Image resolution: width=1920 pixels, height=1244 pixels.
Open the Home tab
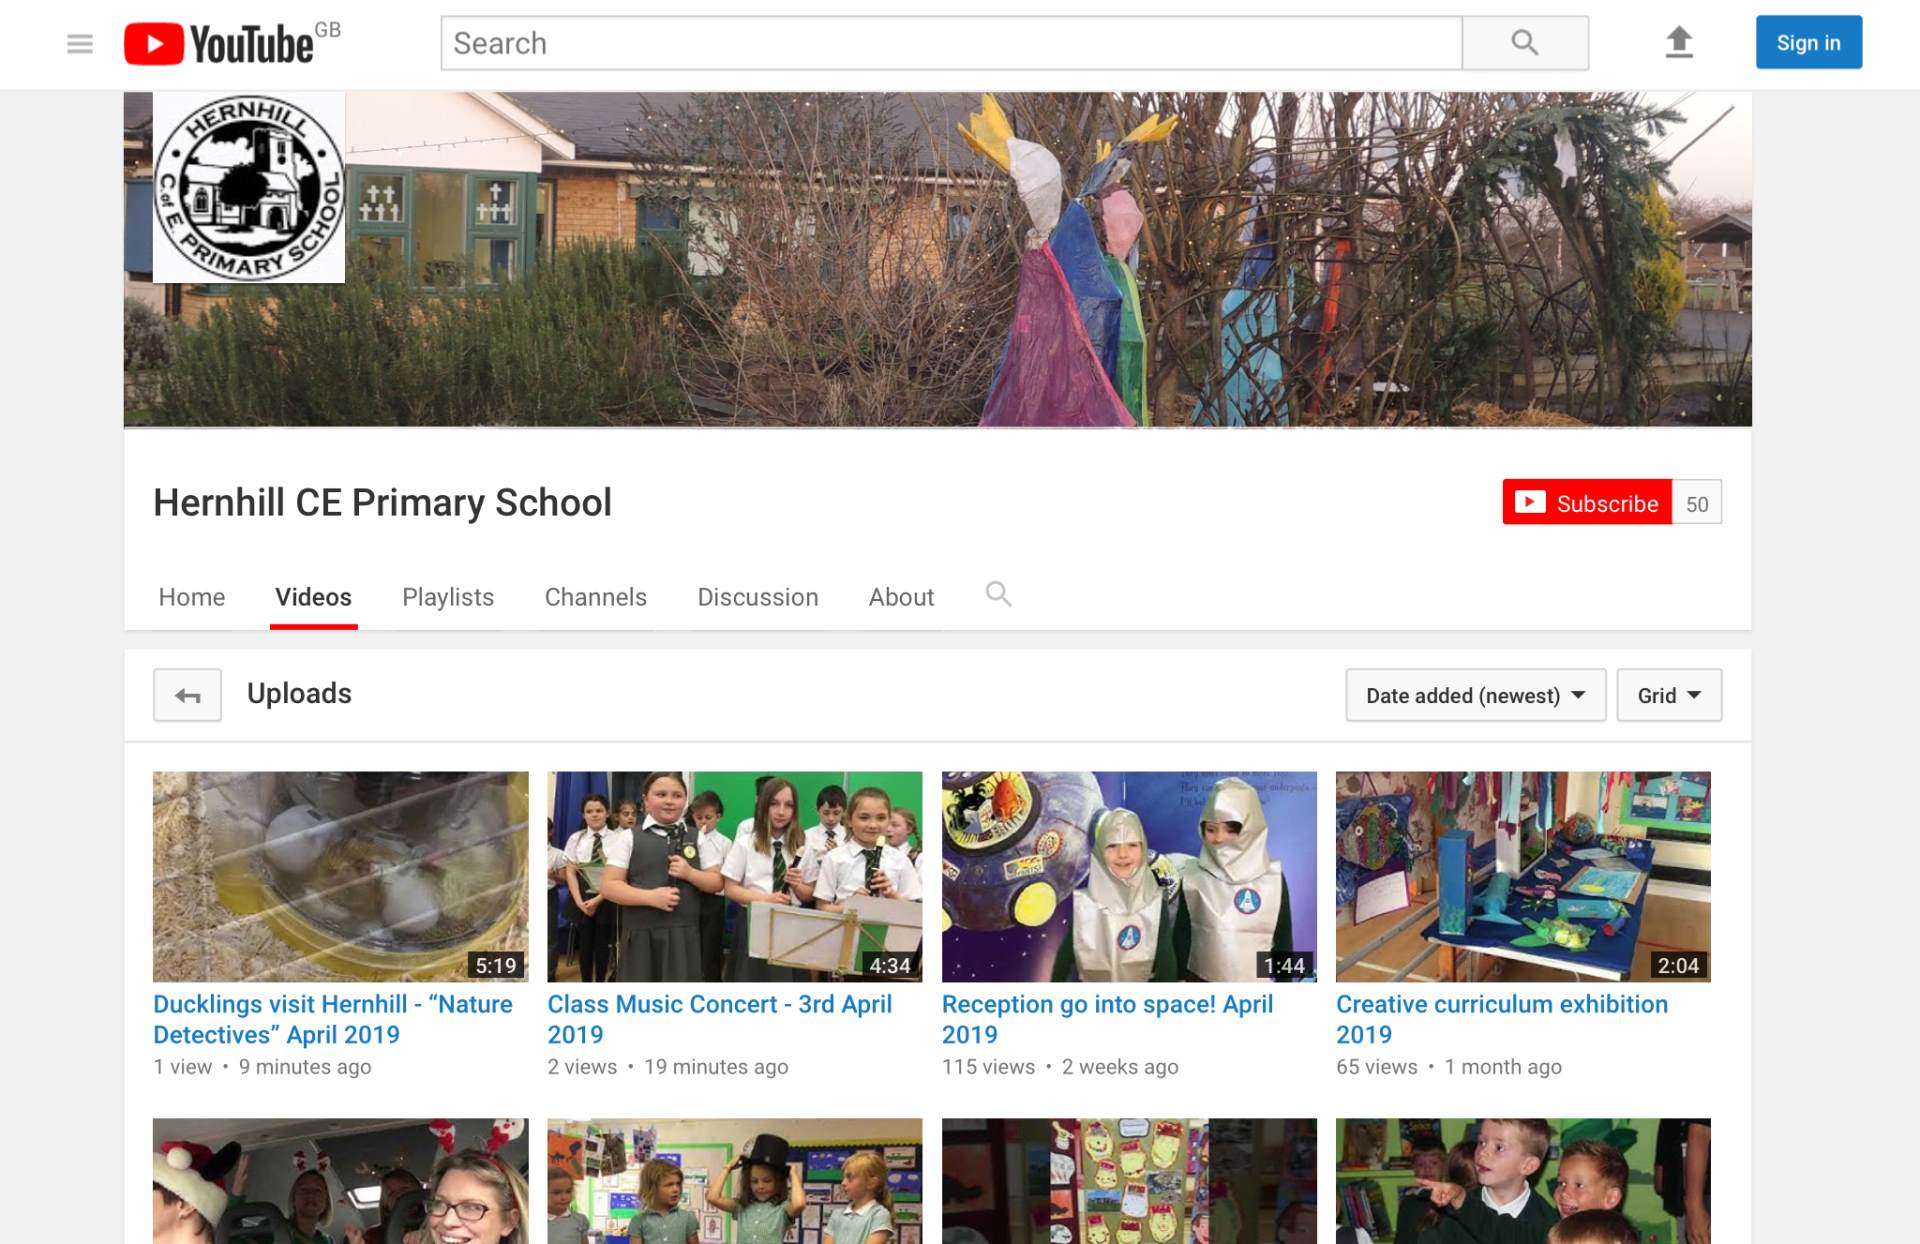pyautogui.click(x=192, y=597)
